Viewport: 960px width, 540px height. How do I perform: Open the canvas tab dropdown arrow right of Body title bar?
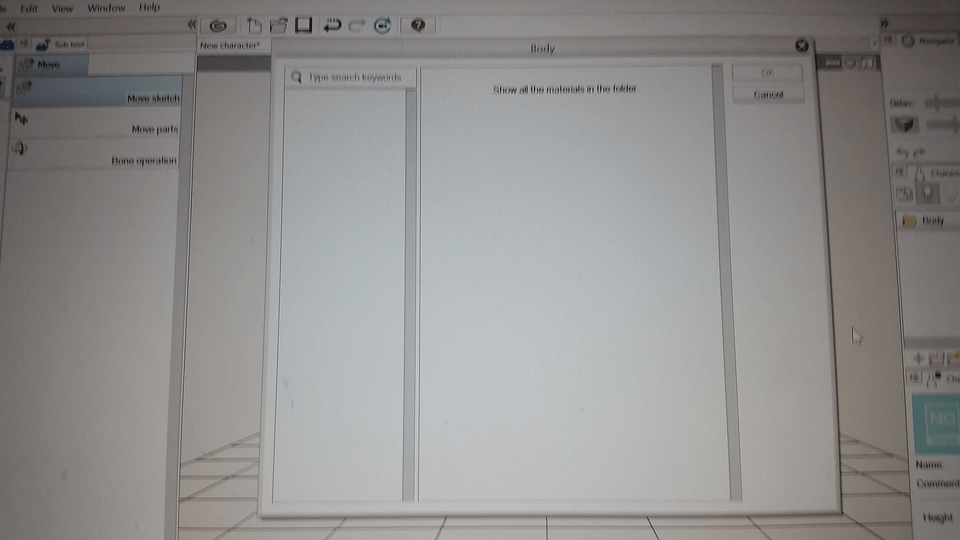[x=873, y=43]
